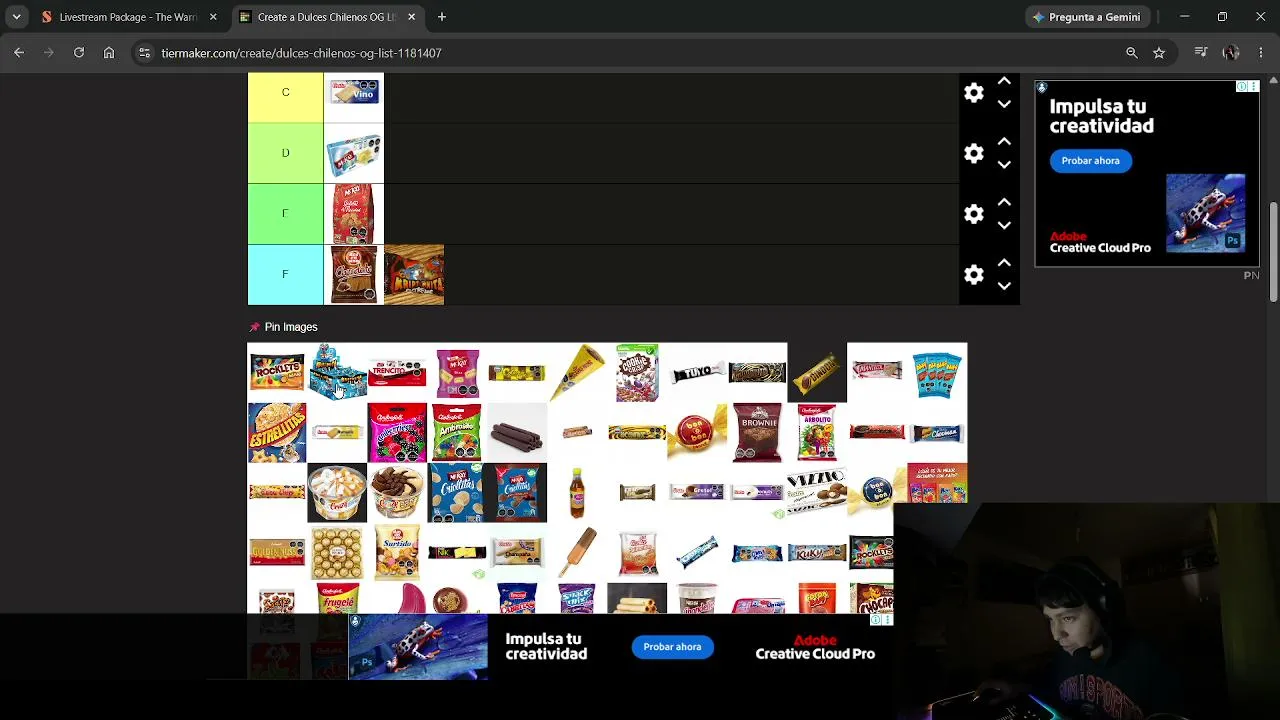Screen dimensions: 1280x720
Task: View site information for tiermaker.com
Action: tap(144, 53)
